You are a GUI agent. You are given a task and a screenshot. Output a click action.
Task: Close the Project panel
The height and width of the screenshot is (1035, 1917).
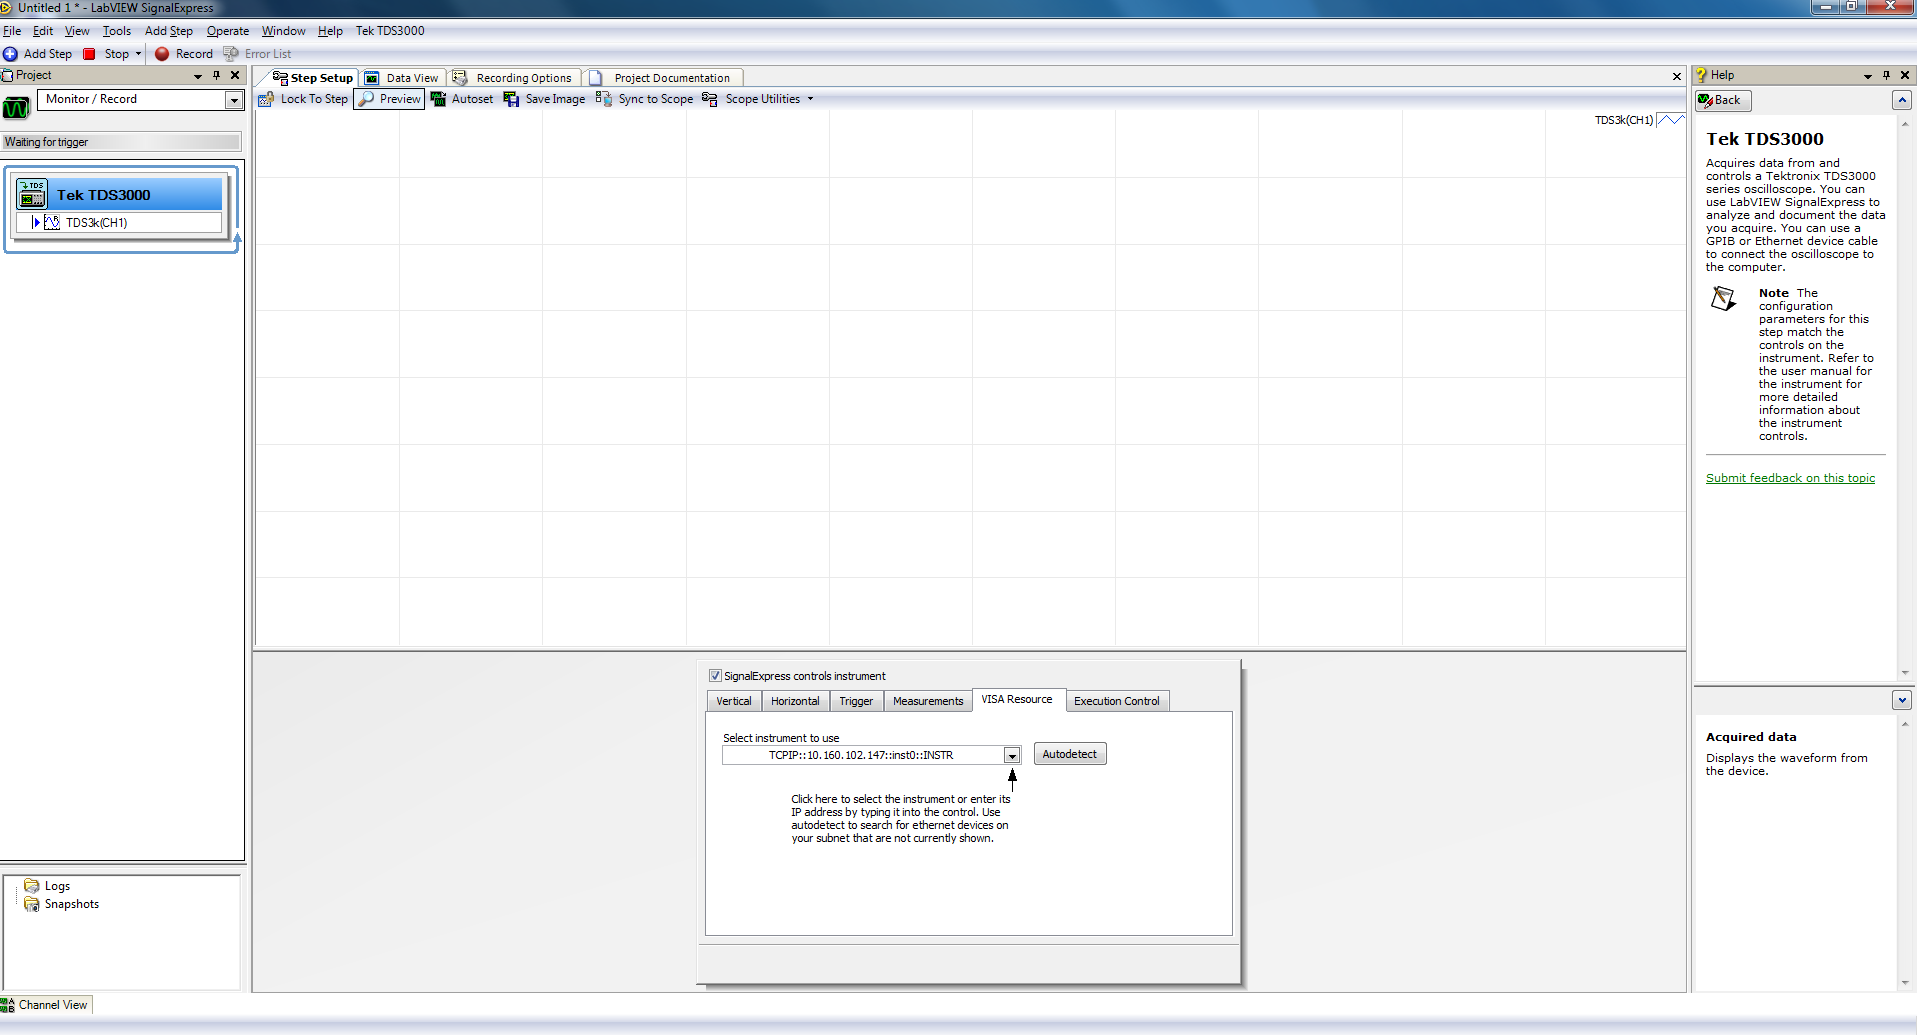[235, 75]
